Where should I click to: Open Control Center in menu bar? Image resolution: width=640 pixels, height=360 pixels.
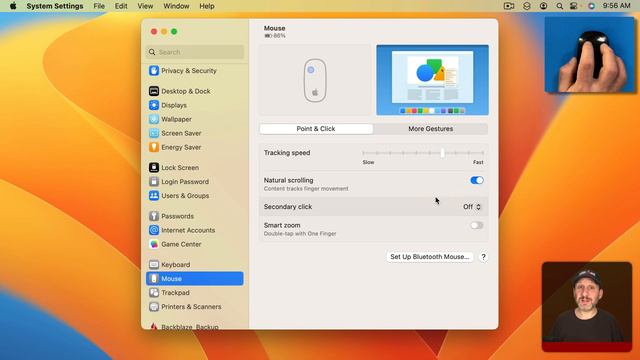(573, 6)
